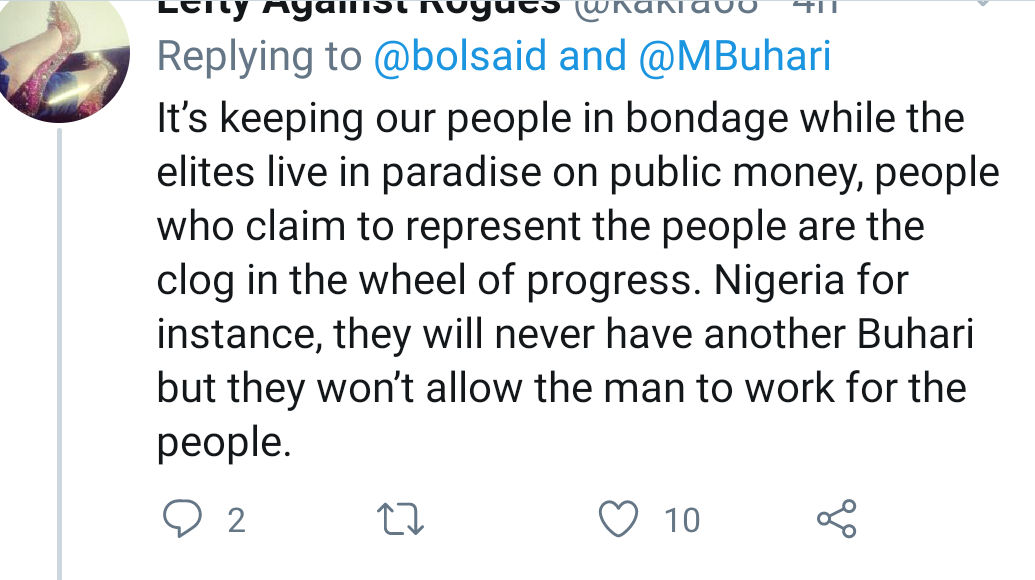
Task: Click the reply speech bubble icon
Action: pos(182,520)
